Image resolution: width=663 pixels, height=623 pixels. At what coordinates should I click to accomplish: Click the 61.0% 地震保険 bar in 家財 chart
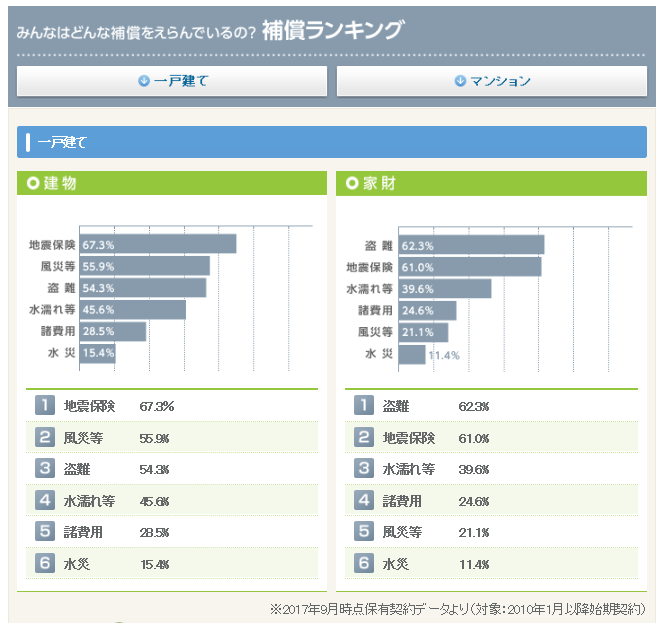[470, 267]
